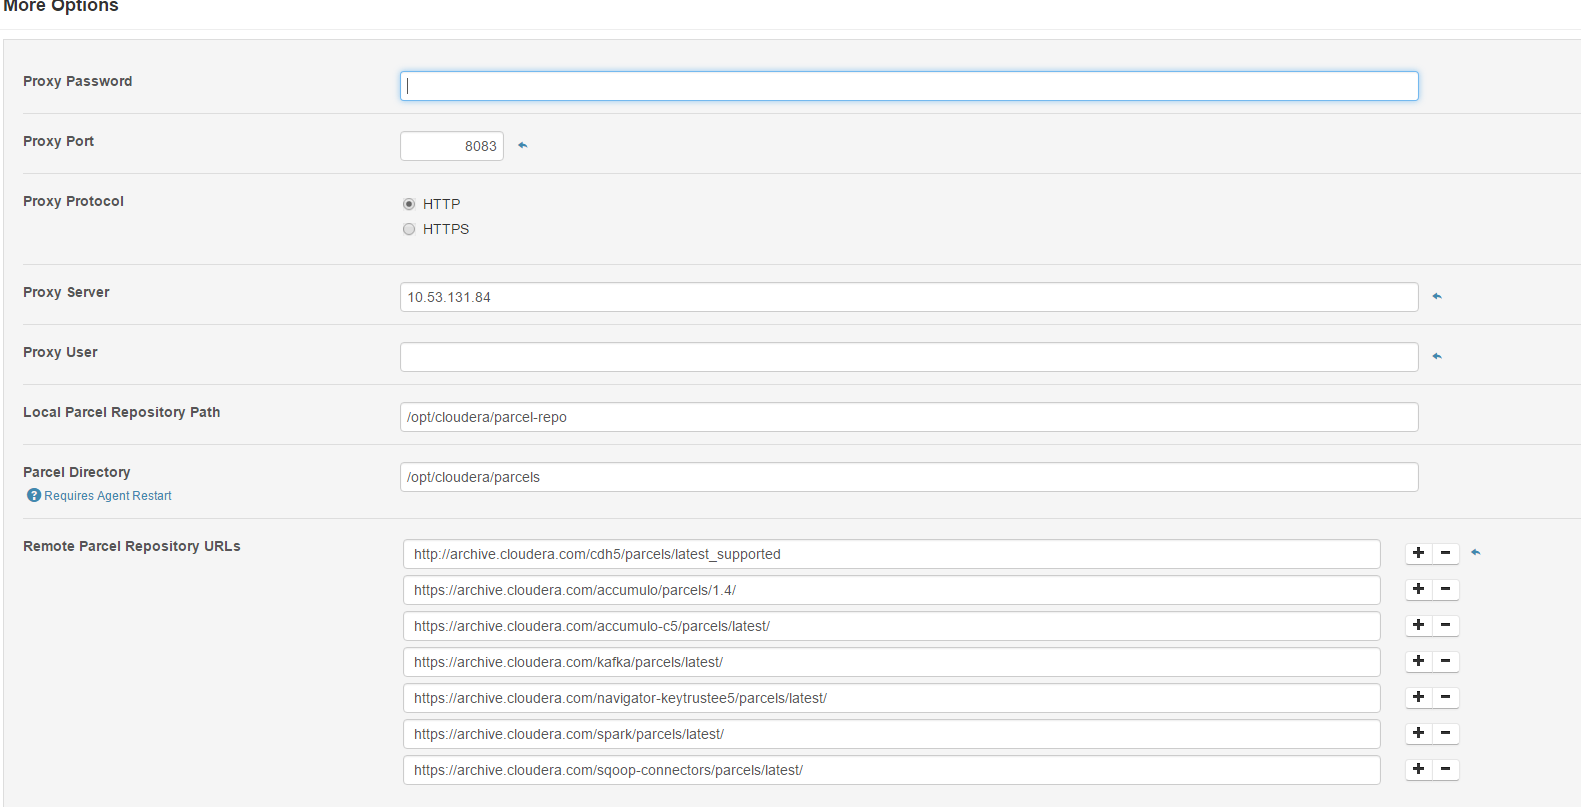Viewport: 1581px width, 807px height.
Task: Add URL after sqoop-connectors row
Action: pyautogui.click(x=1418, y=769)
